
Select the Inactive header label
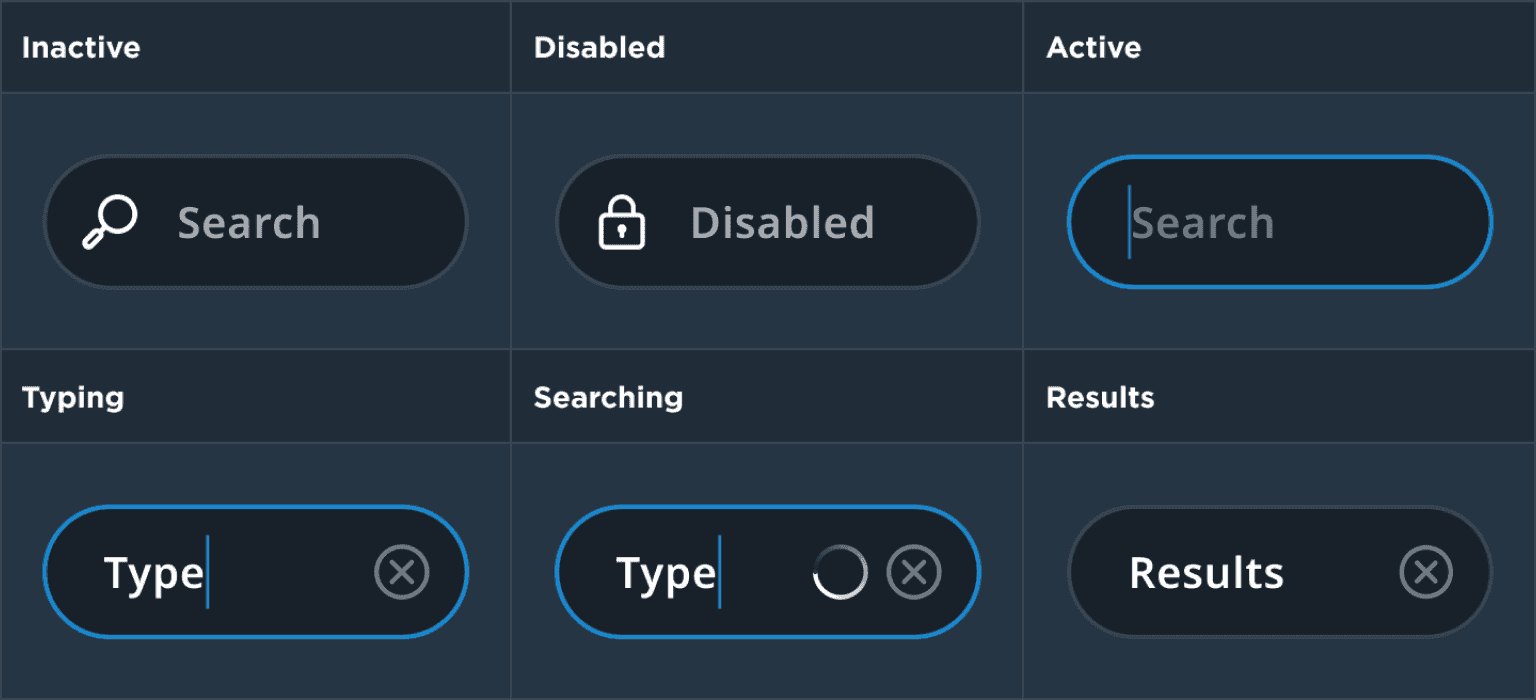(x=81, y=48)
